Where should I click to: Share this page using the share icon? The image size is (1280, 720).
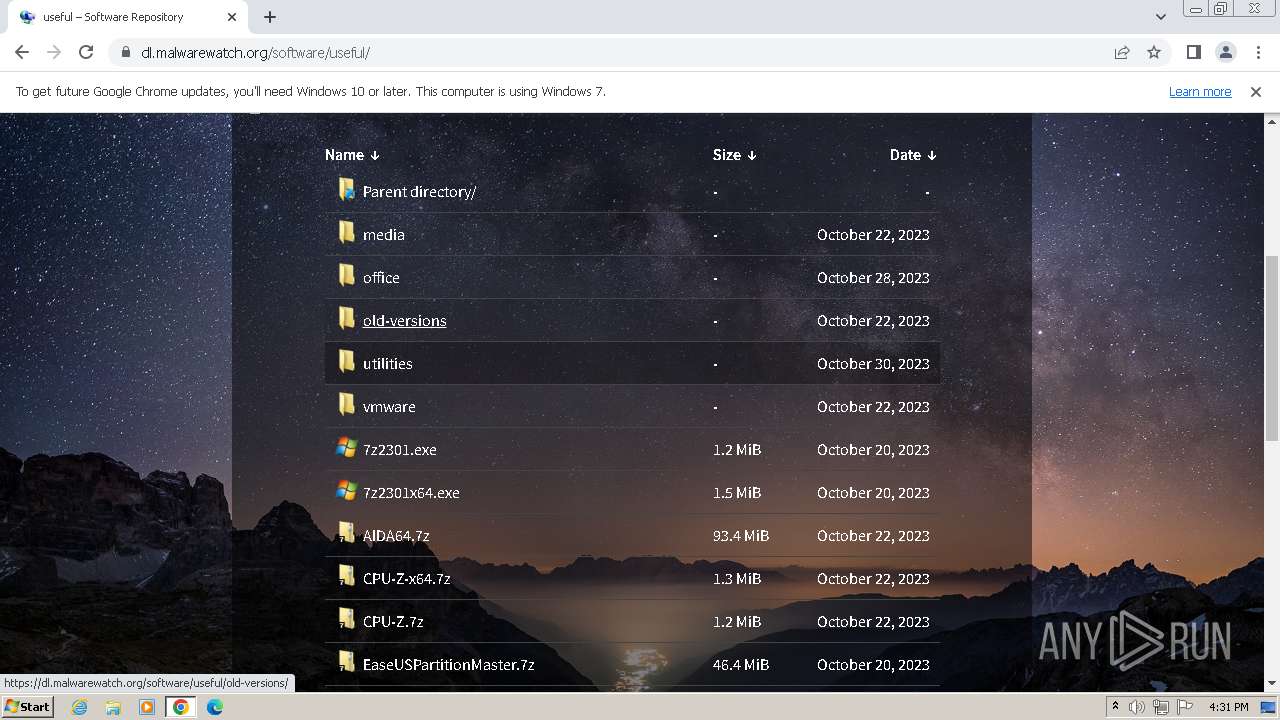1122,52
